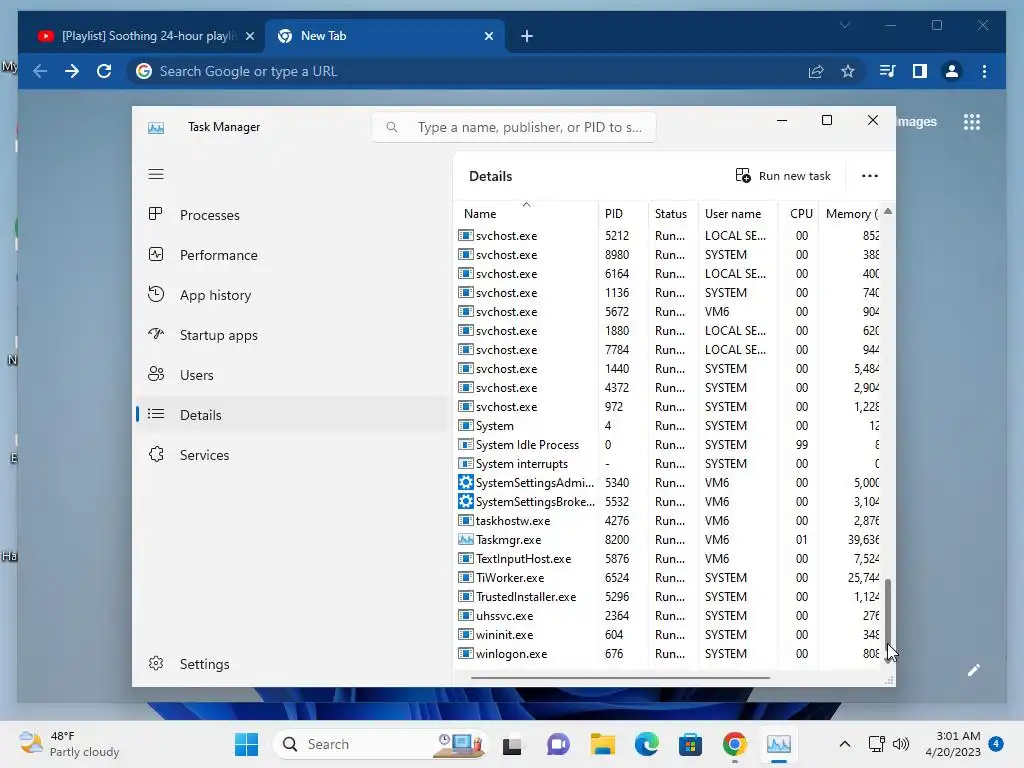Open the weather widget on the taskbar
Viewport: 1024px width, 768px height.
click(69, 744)
